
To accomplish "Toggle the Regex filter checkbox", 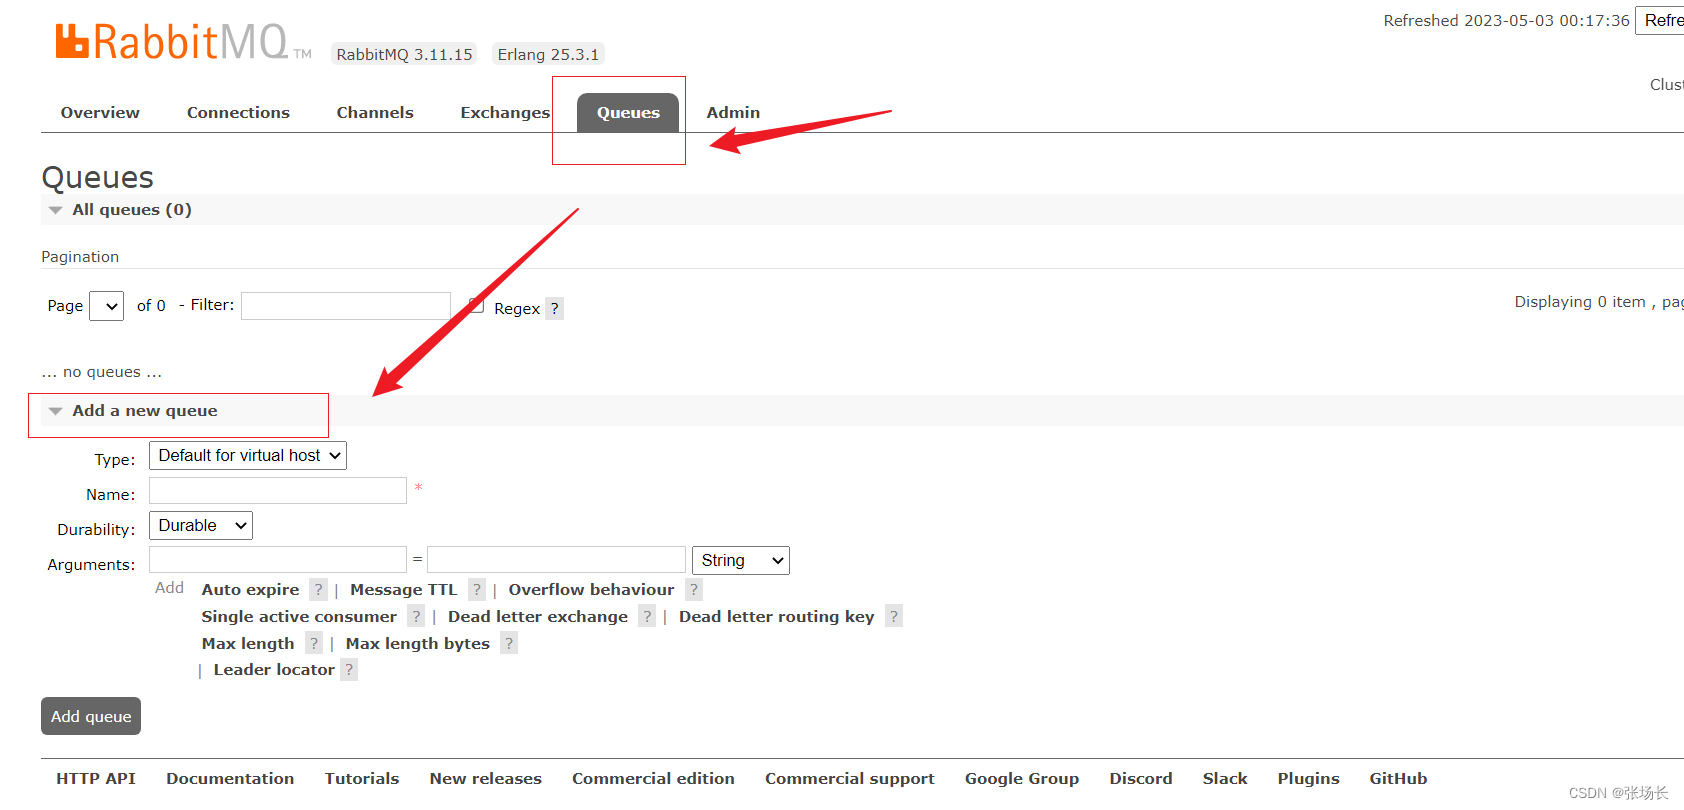I will tap(476, 305).
